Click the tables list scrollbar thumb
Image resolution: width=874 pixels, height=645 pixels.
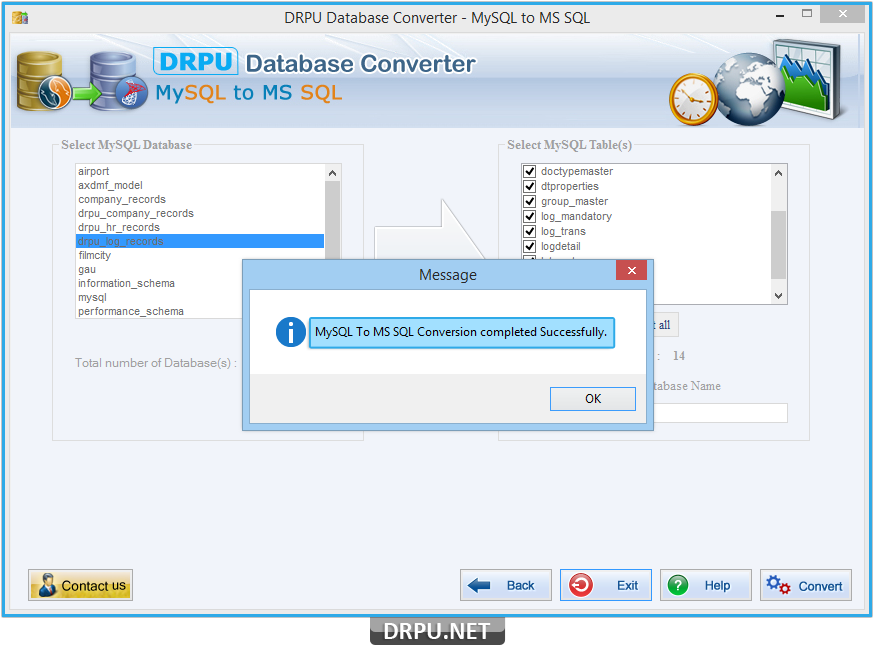[x=779, y=244]
